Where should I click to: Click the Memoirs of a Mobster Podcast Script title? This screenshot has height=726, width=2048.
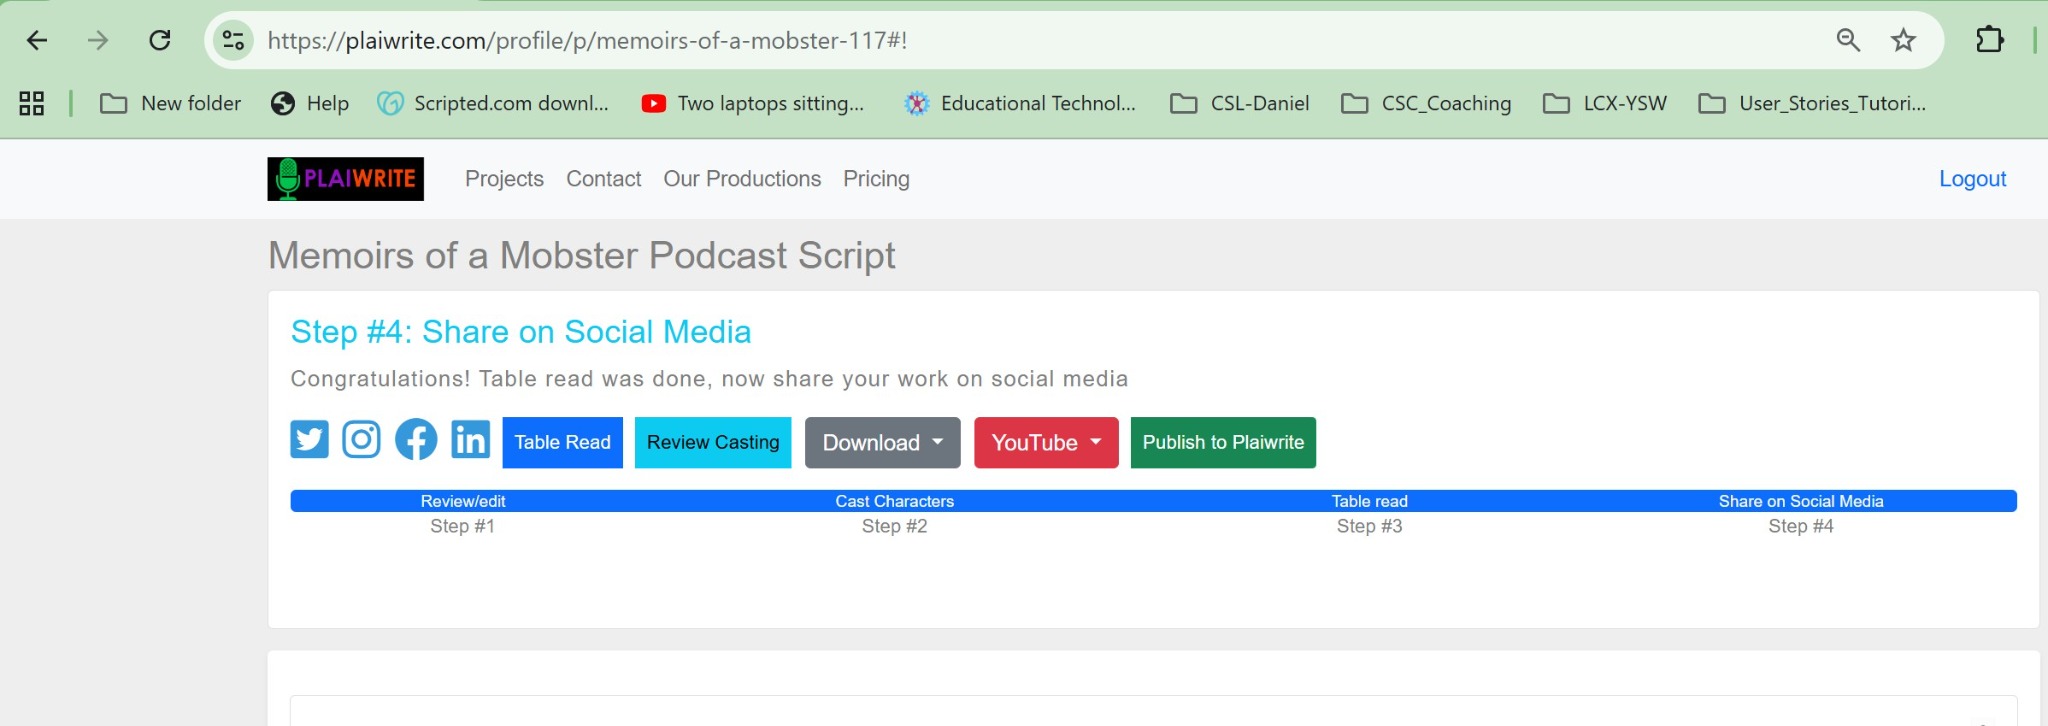(582, 256)
